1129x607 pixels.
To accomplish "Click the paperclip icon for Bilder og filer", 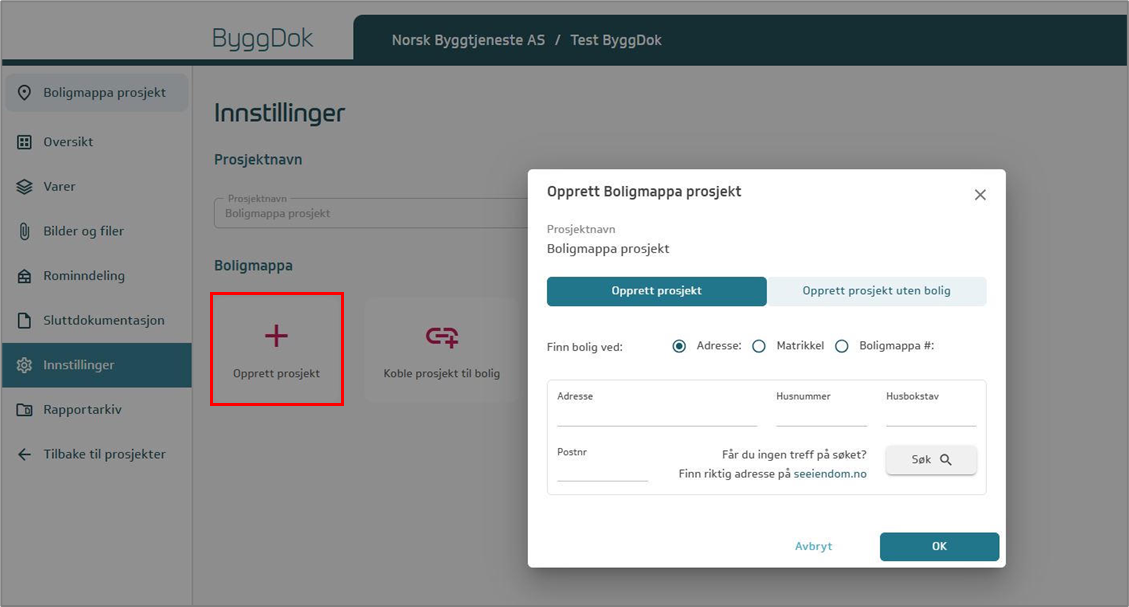I will pos(25,231).
